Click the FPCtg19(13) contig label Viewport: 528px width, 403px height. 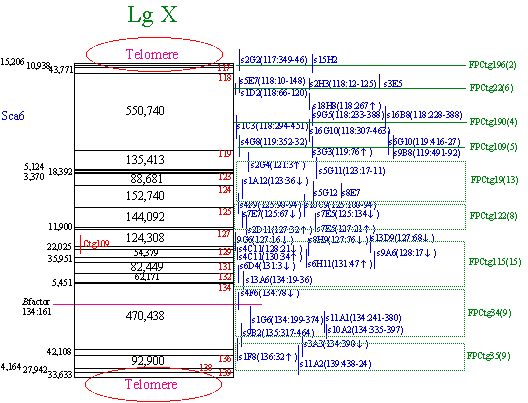(x=494, y=179)
